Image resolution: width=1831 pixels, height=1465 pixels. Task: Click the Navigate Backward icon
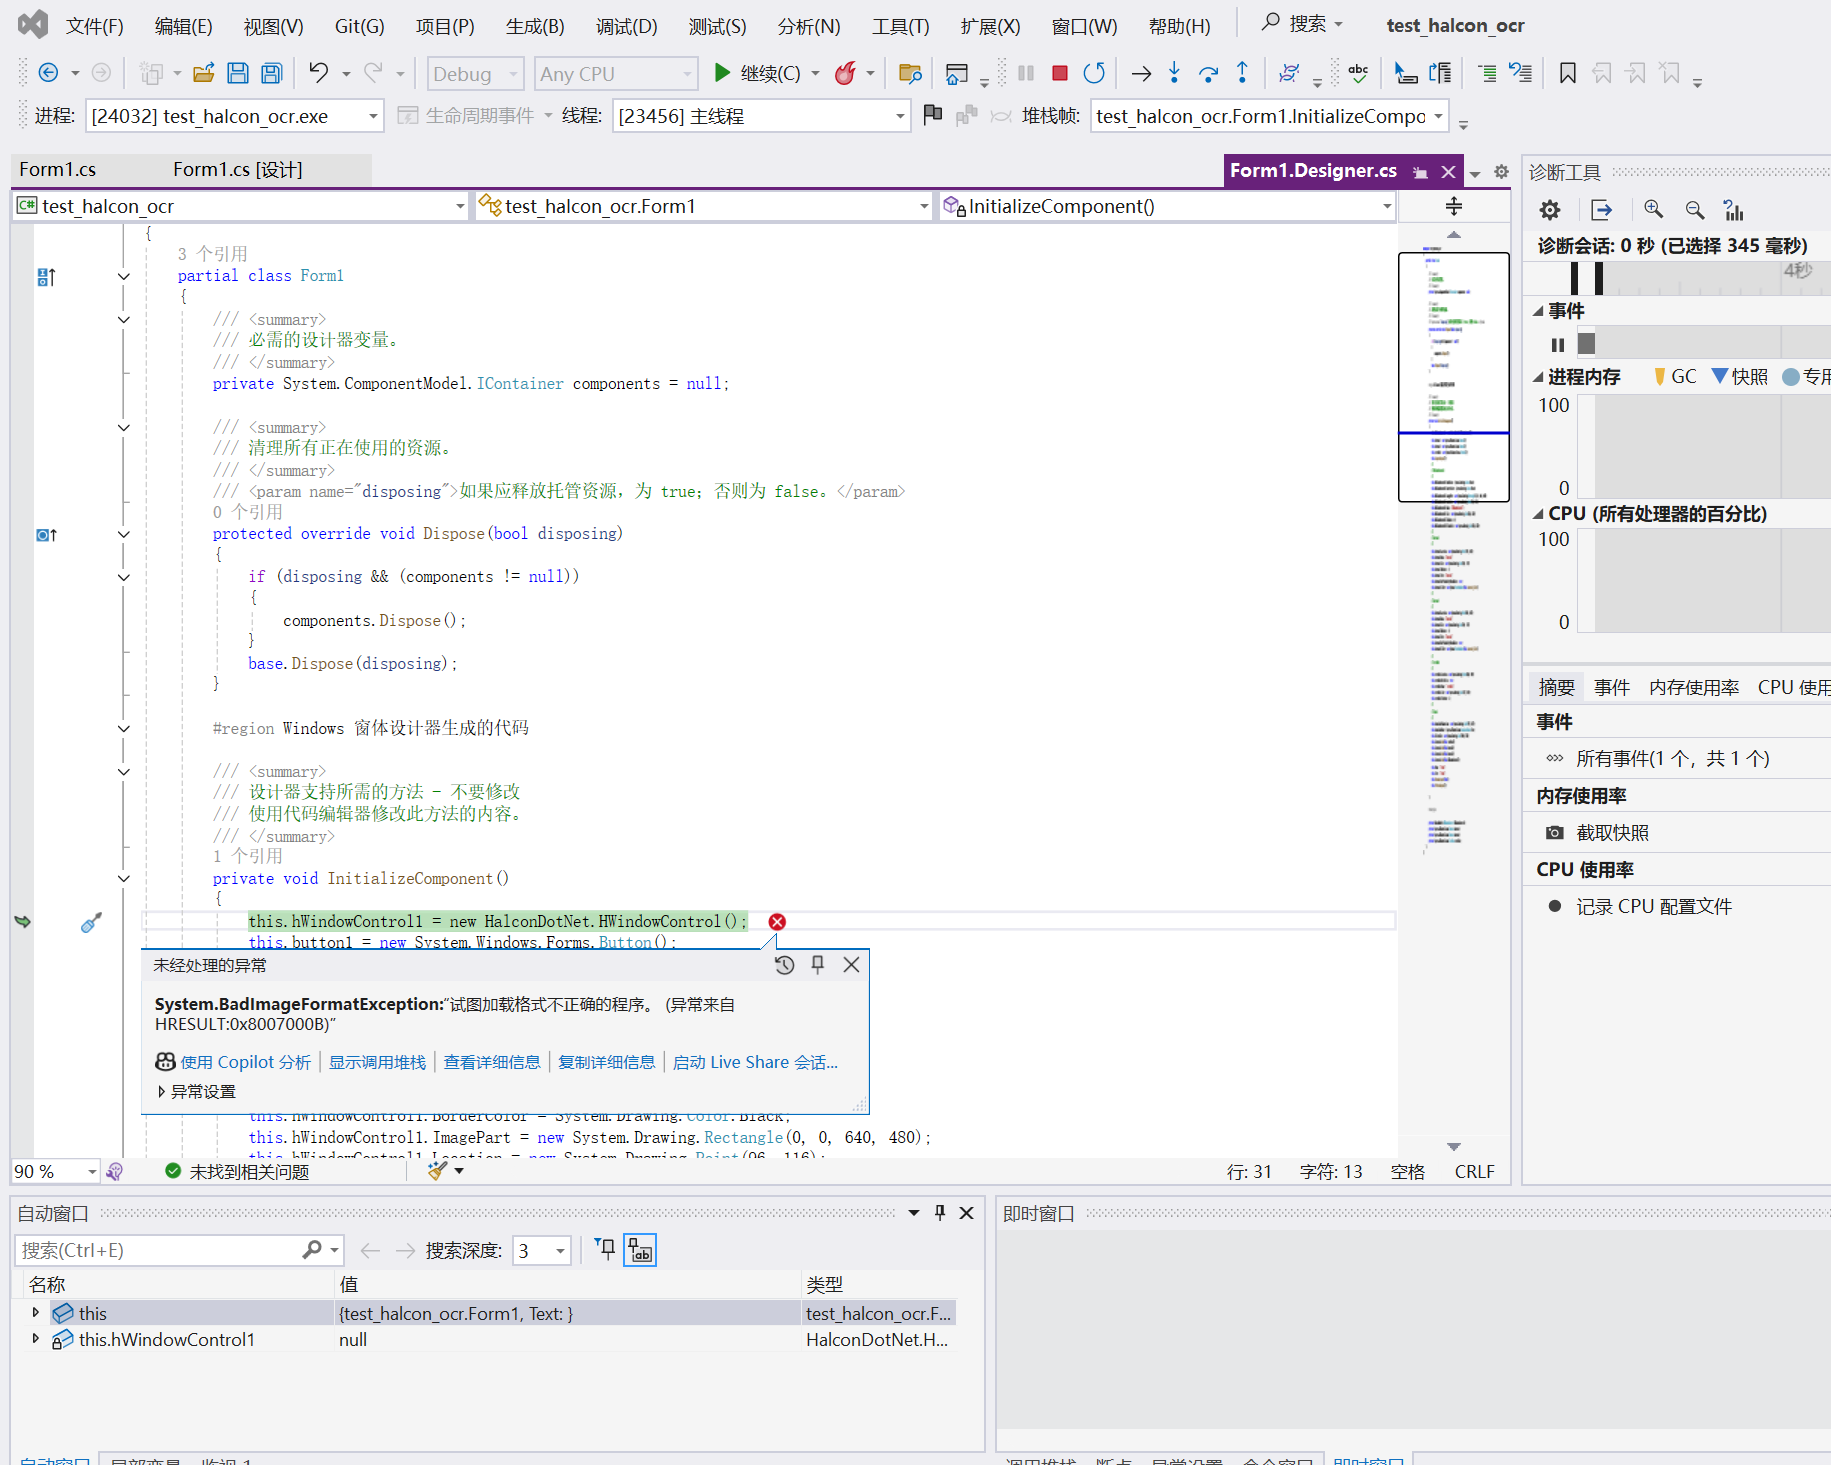tap(48, 73)
